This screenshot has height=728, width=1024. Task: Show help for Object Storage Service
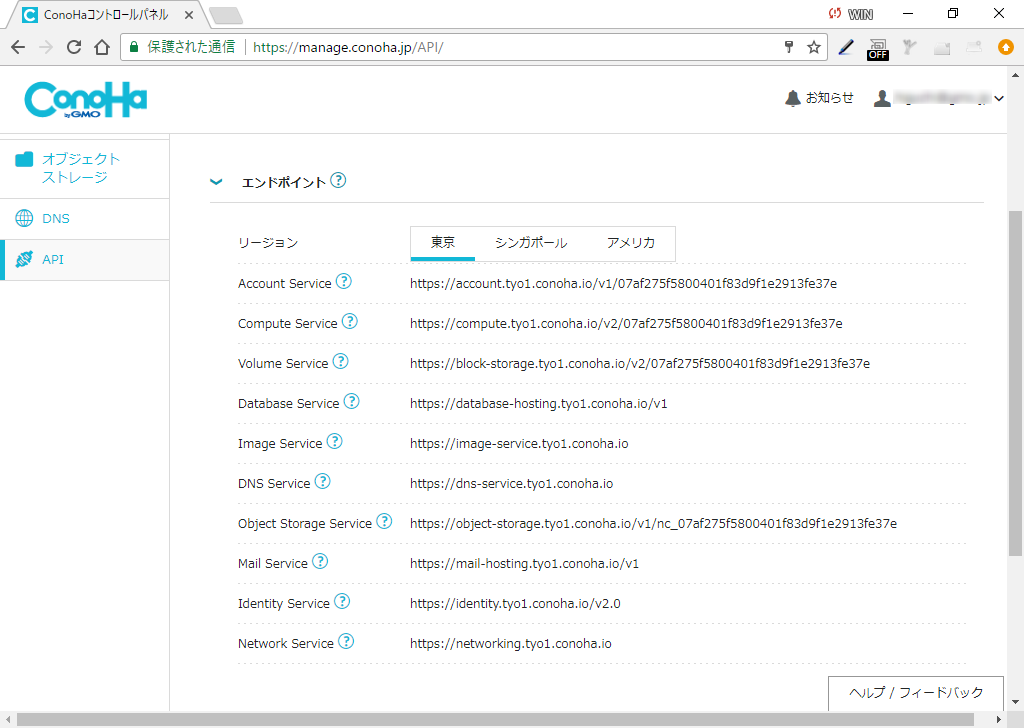pyautogui.click(x=384, y=521)
